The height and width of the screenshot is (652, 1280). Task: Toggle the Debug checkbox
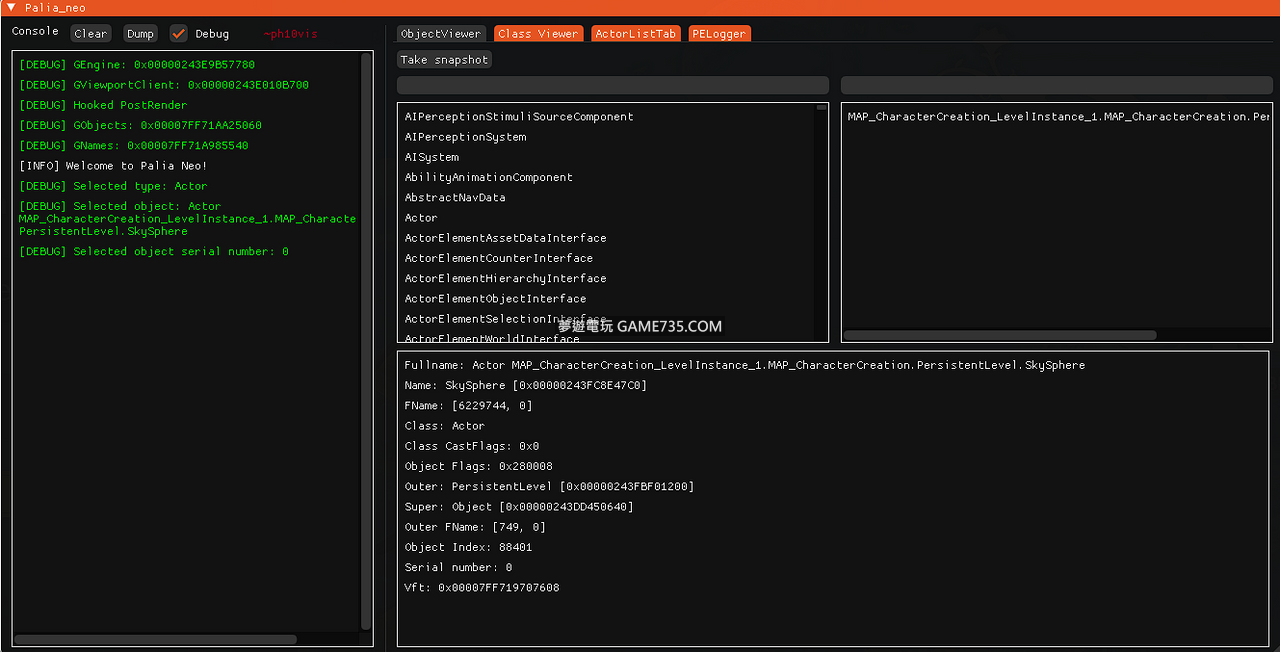point(179,34)
